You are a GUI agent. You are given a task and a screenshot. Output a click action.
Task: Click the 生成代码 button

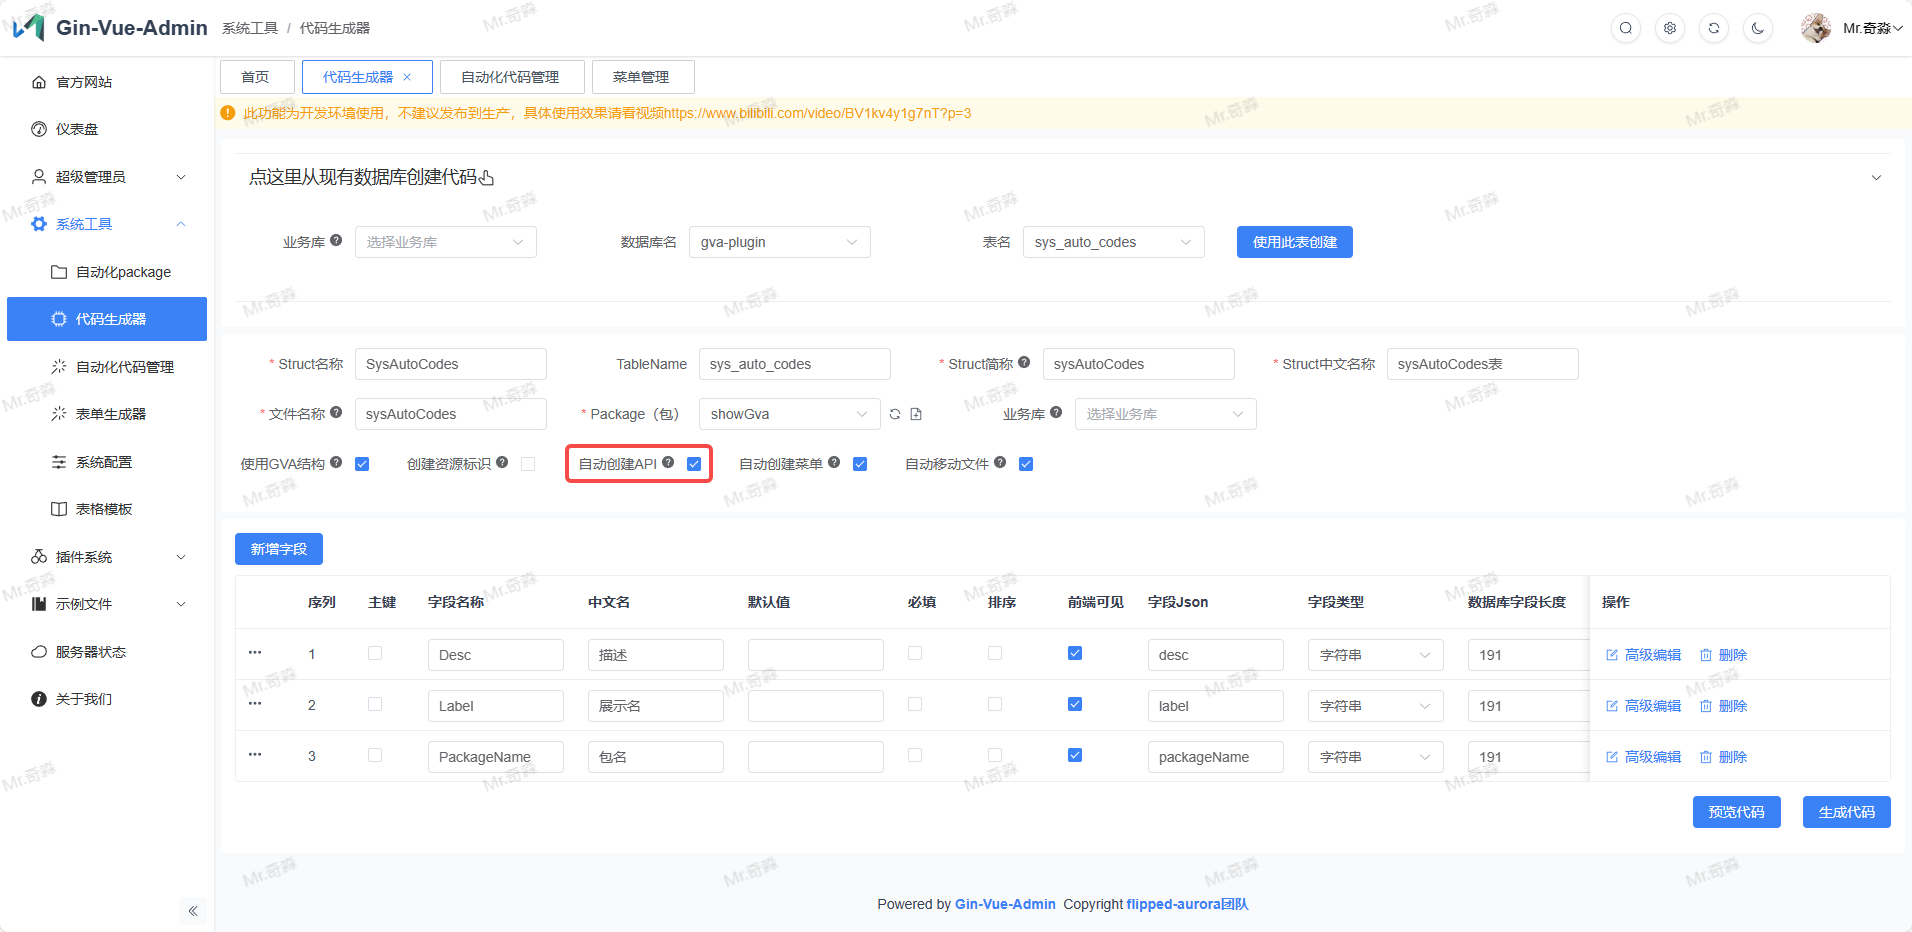pyautogui.click(x=1846, y=812)
